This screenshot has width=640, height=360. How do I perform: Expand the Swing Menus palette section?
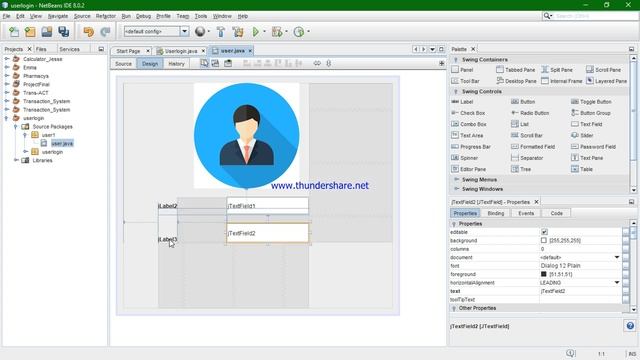click(x=456, y=180)
